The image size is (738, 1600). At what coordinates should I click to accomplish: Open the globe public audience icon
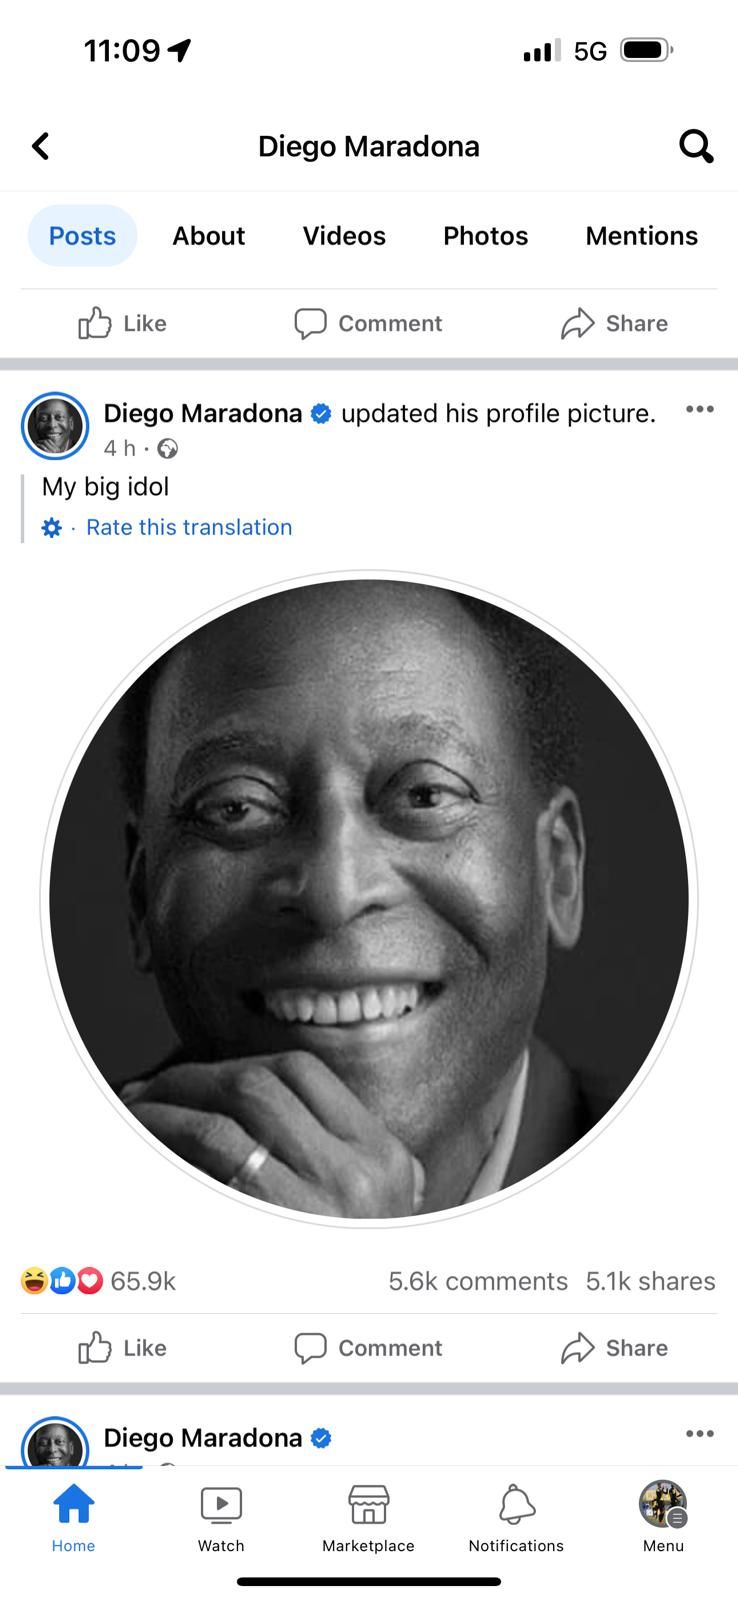168,449
